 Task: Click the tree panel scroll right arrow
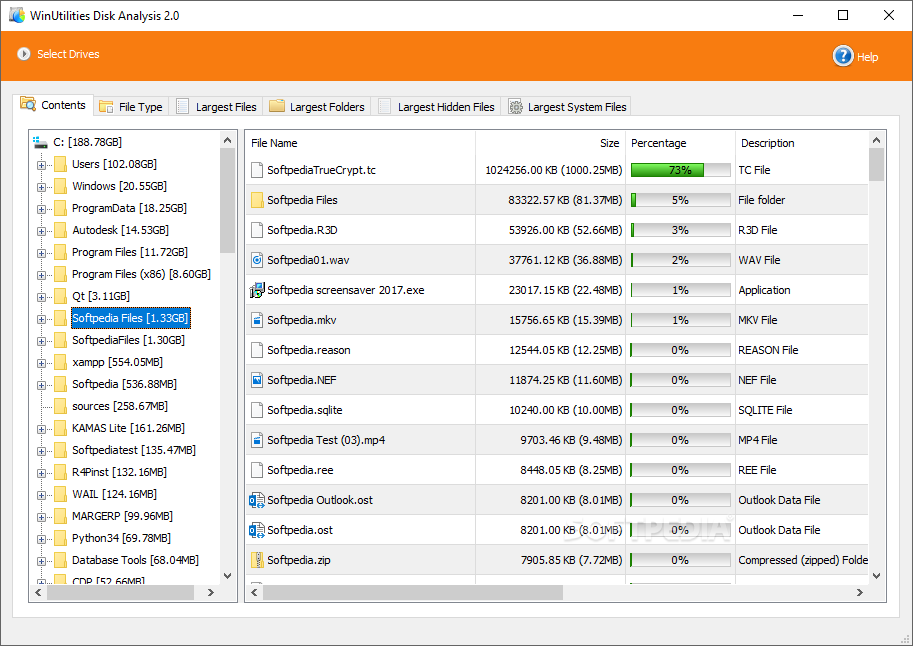click(211, 592)
